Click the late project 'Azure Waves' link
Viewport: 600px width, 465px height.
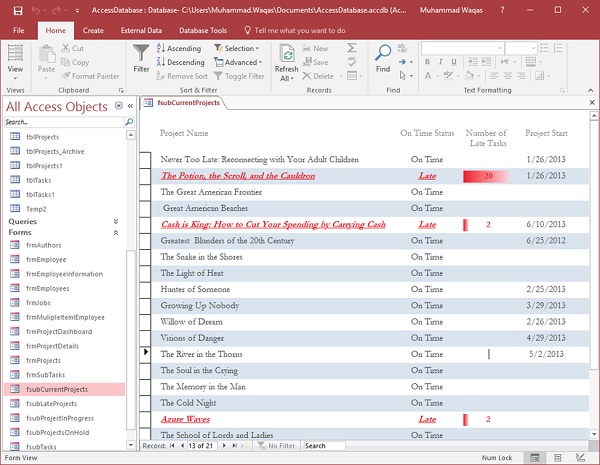click(x=185, y=419)
